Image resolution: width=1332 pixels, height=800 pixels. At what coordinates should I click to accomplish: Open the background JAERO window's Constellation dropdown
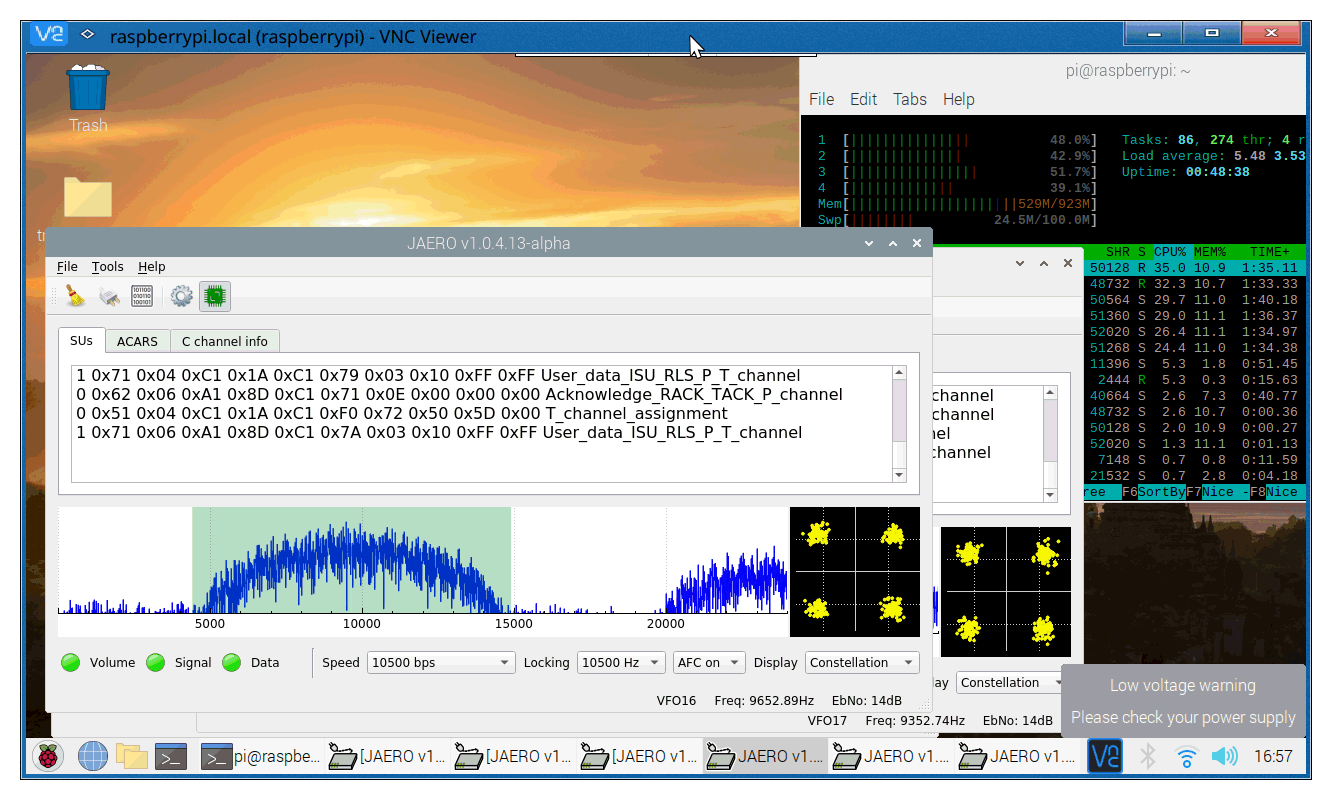(1010, 682)
